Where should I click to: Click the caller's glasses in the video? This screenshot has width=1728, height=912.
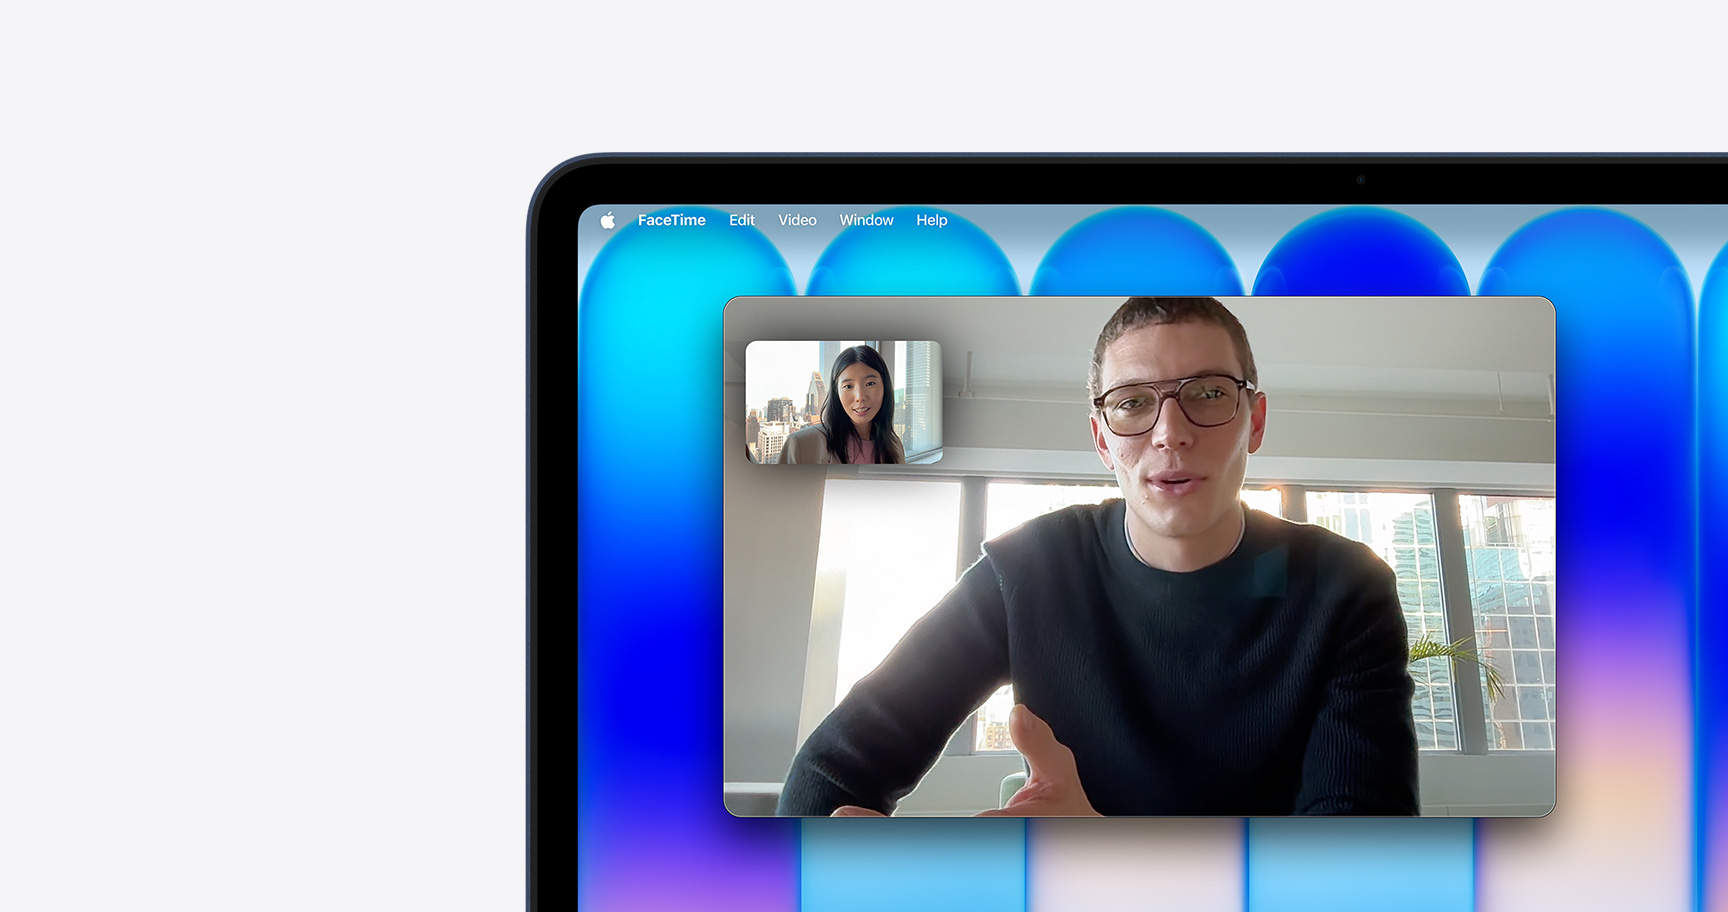coord(1172,403)
